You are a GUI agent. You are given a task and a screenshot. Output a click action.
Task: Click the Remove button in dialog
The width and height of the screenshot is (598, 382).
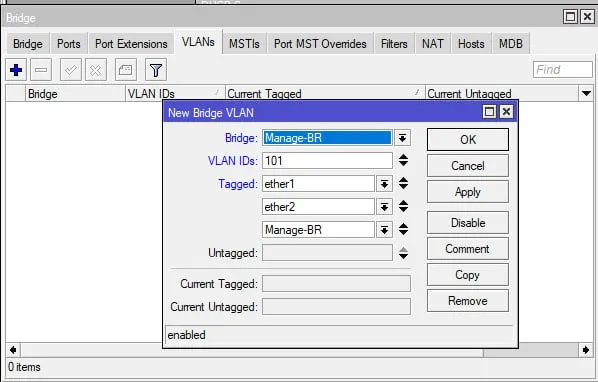click(468, 300)
